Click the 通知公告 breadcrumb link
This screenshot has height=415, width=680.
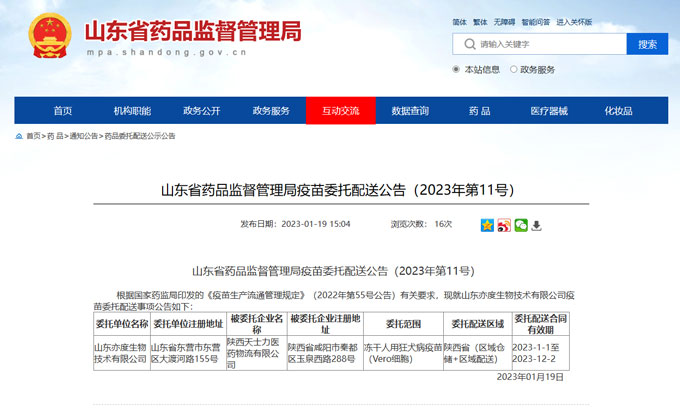(x=83, y=136)
